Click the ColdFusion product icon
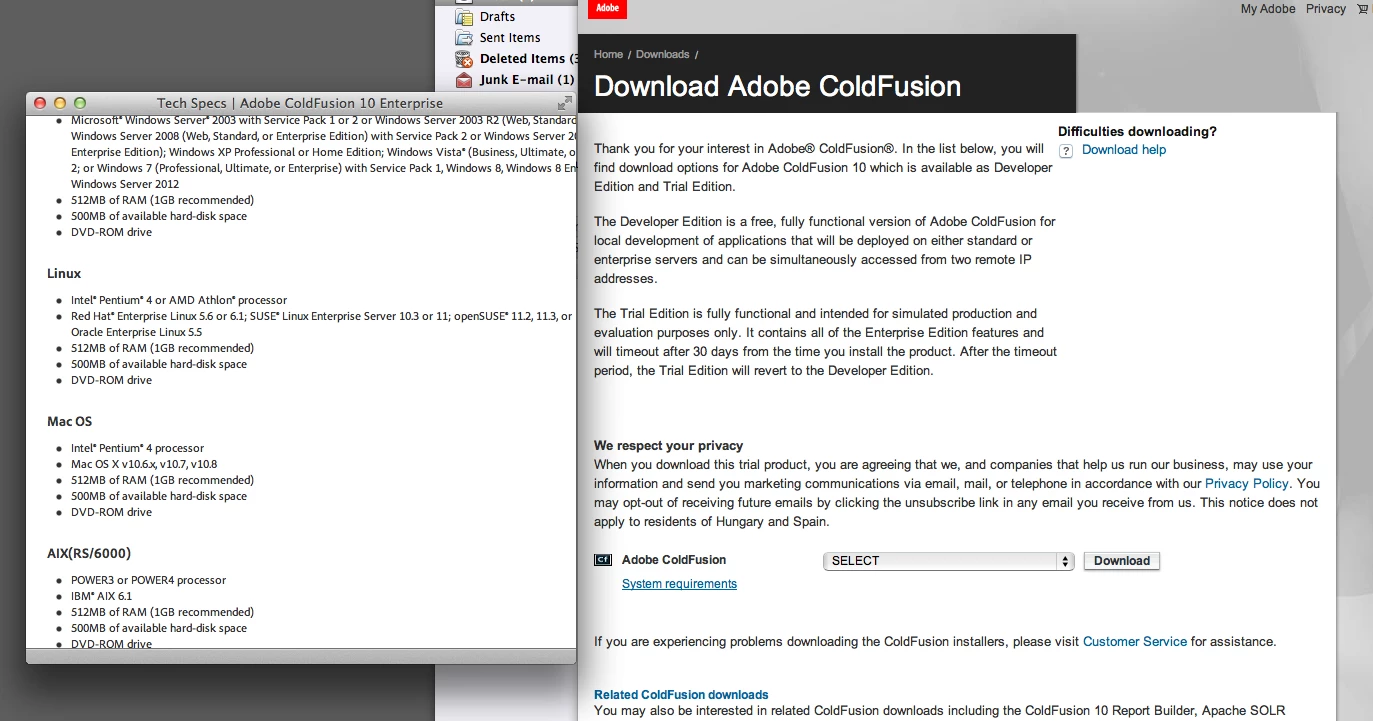The image size is (1373, 721). click(x=603, y=560)
